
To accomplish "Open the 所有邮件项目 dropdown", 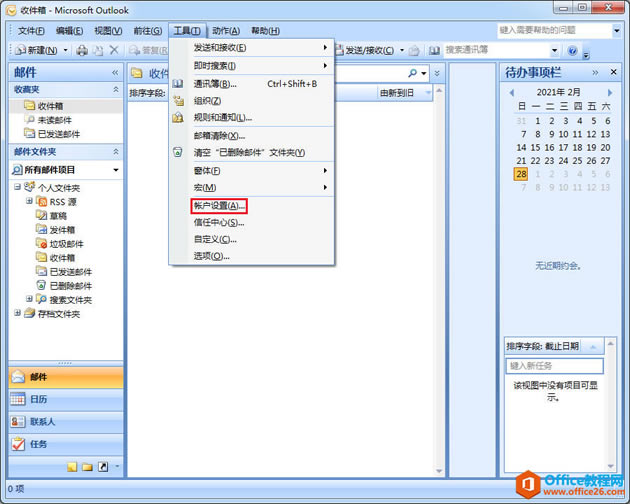I will [x=116, y=170].
